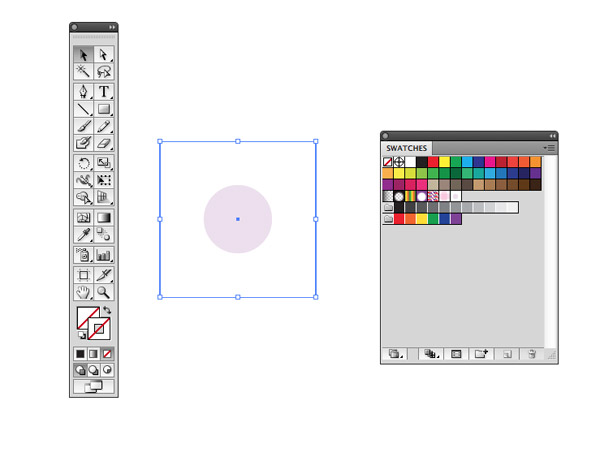Delete swatch with trash icon
Screen dimensions: 600x457
pos(532,354)
